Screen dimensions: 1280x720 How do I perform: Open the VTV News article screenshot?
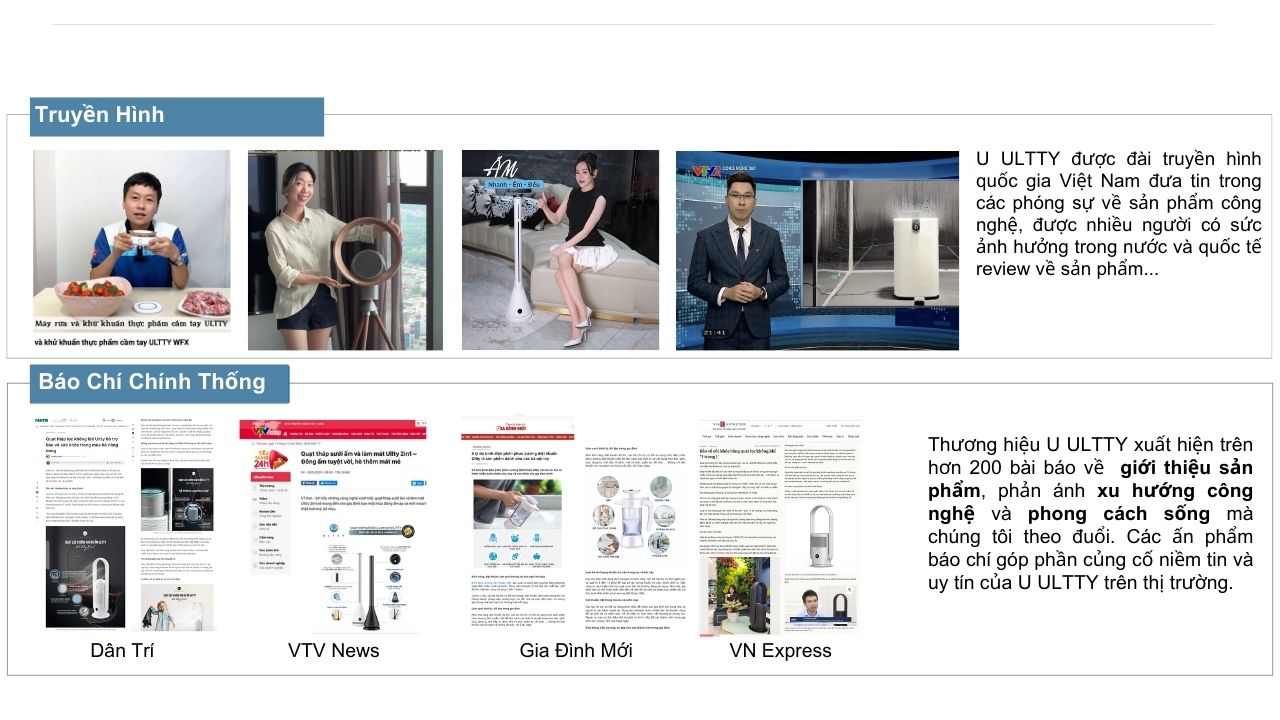click(x=331, y=525)
